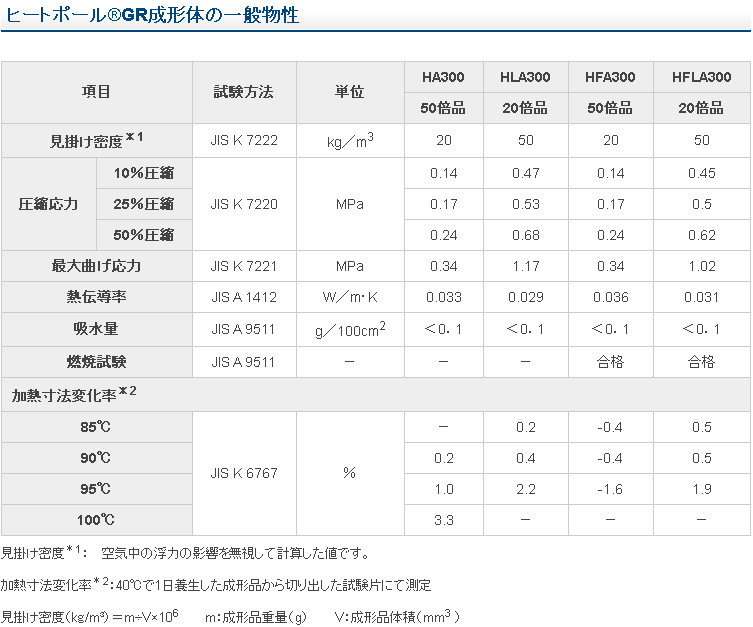
Task: Click the 1.0 value in 95℃ row
Action: pyautogui.click(x=444, y=489)
